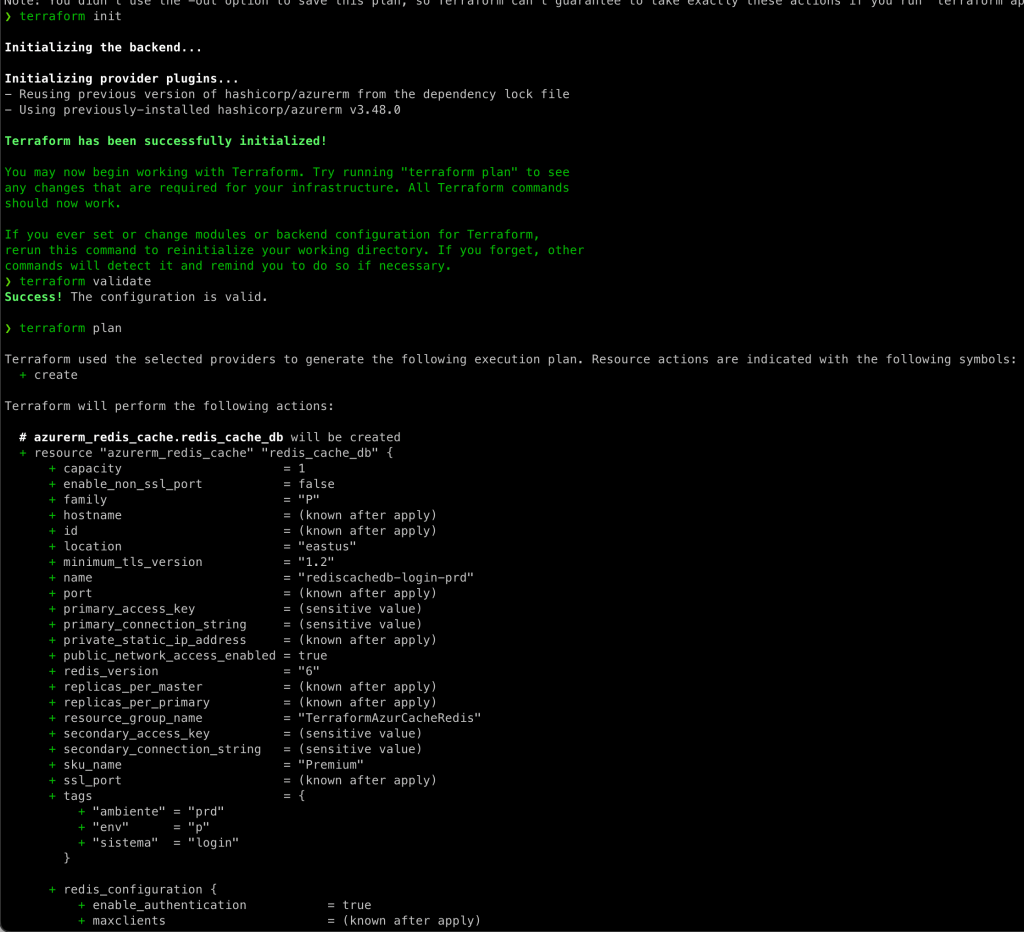Click the azurerm_redis_cache.redis_cache_db heading
The width and height of the screenshot is (1024, 932).
click(158, 437)
